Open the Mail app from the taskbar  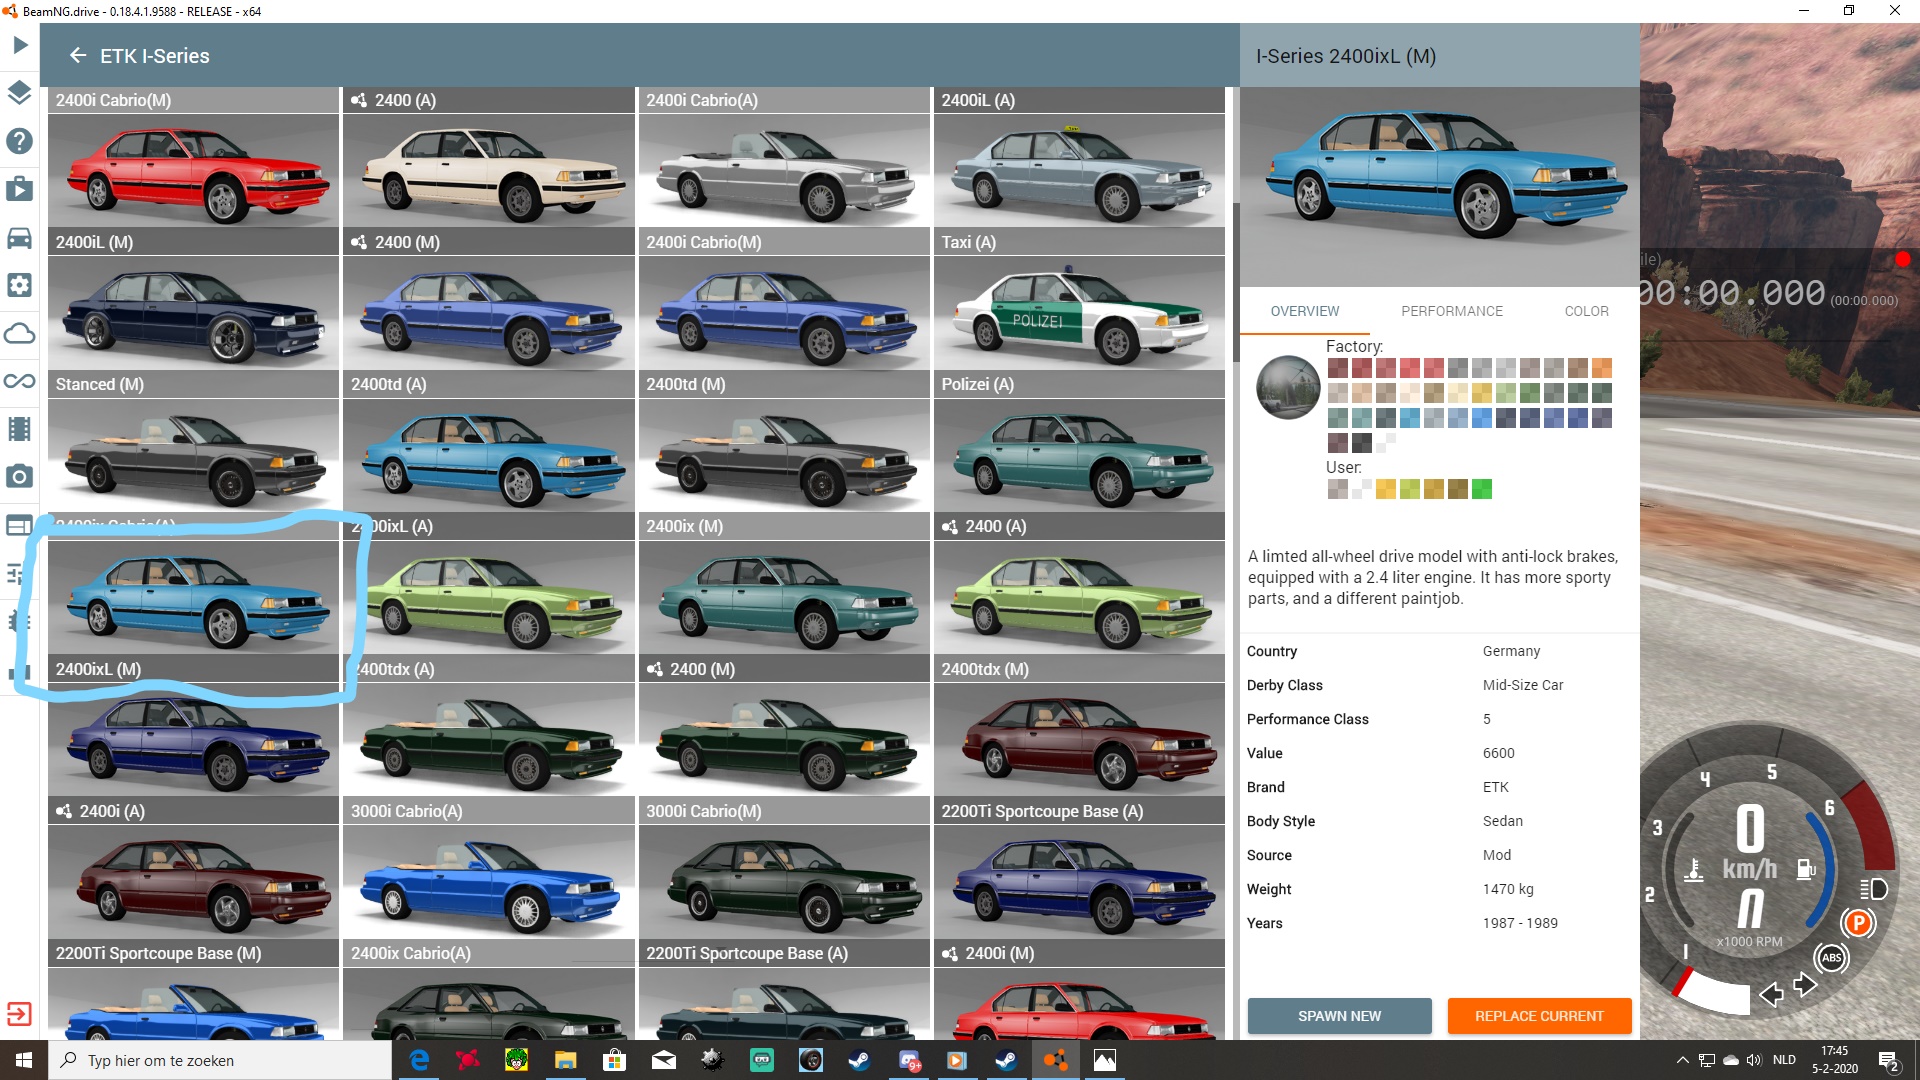click(x=664, y=1060)
